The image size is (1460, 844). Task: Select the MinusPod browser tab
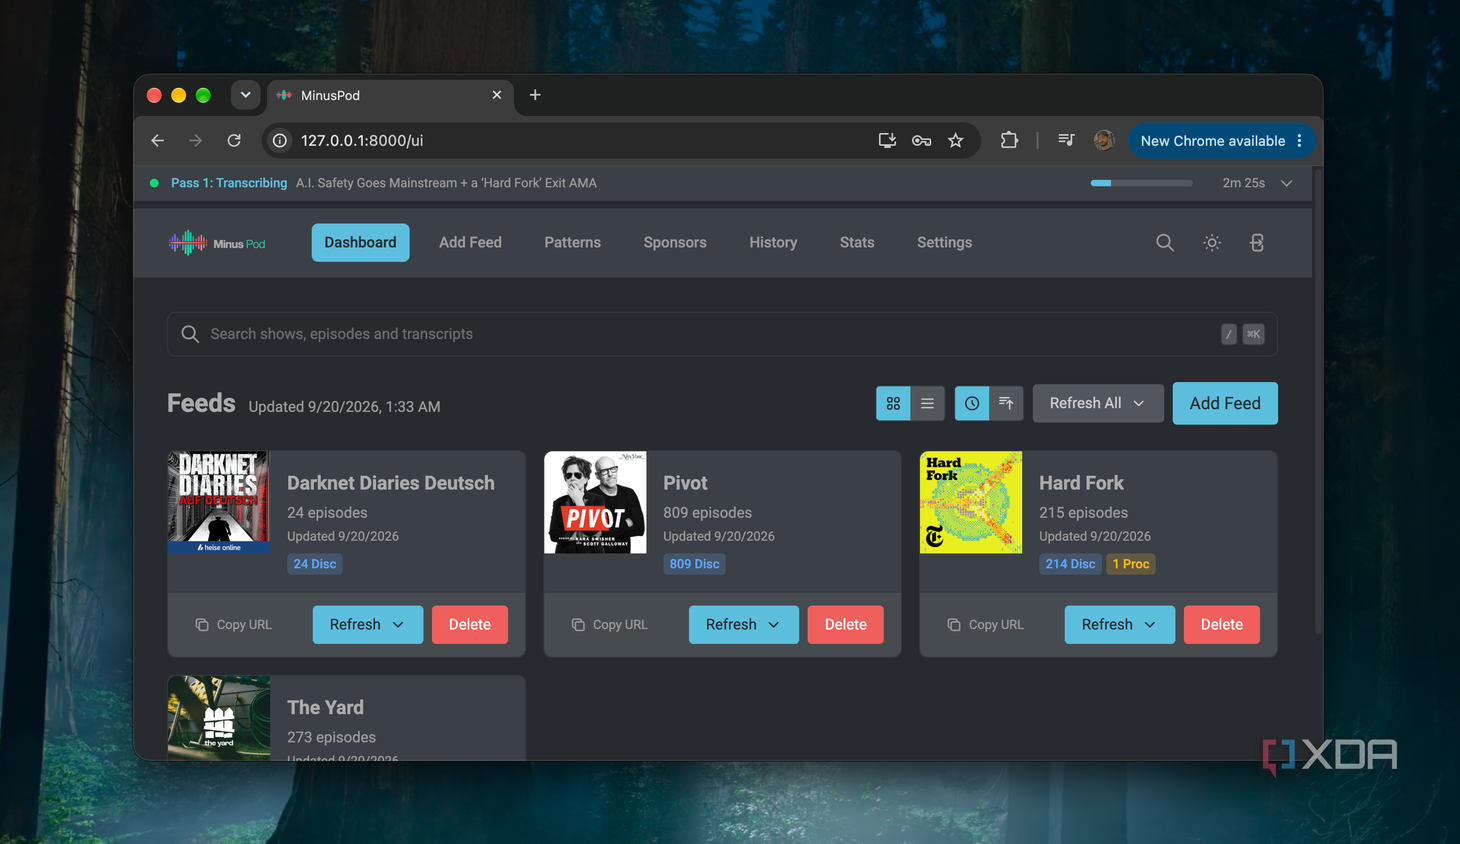[391, 95]
